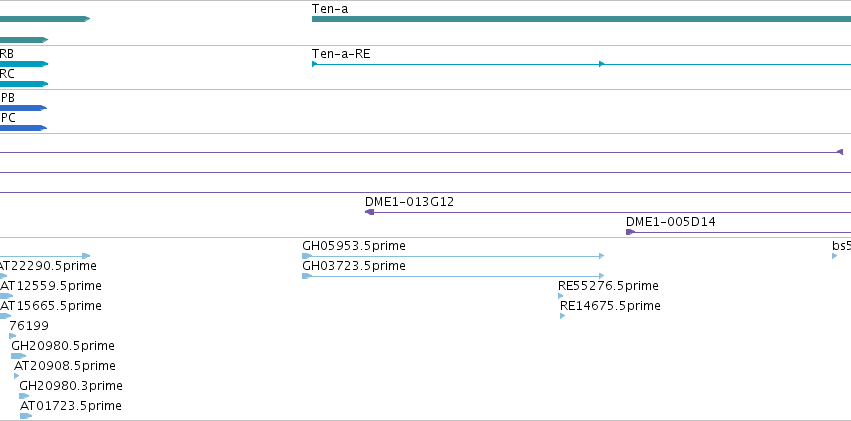This screenshot has width=851, height=421.
Task: Select the Ten-a gene bar
Action: [581, 19]
